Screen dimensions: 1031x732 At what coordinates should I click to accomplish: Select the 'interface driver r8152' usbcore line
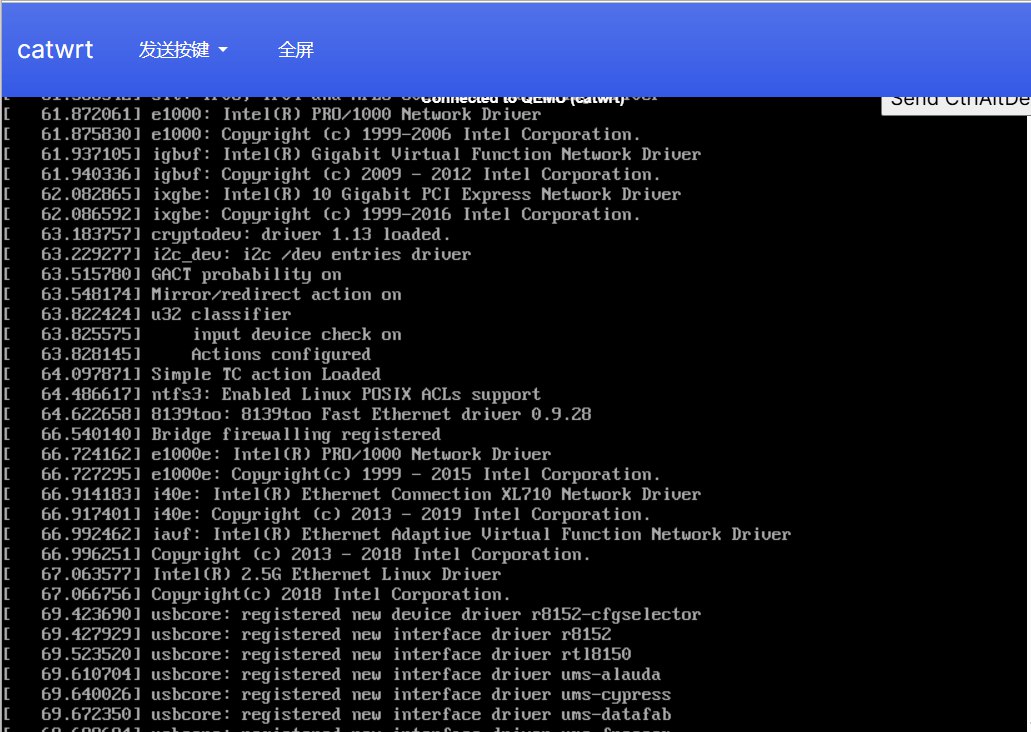point(307,635)
